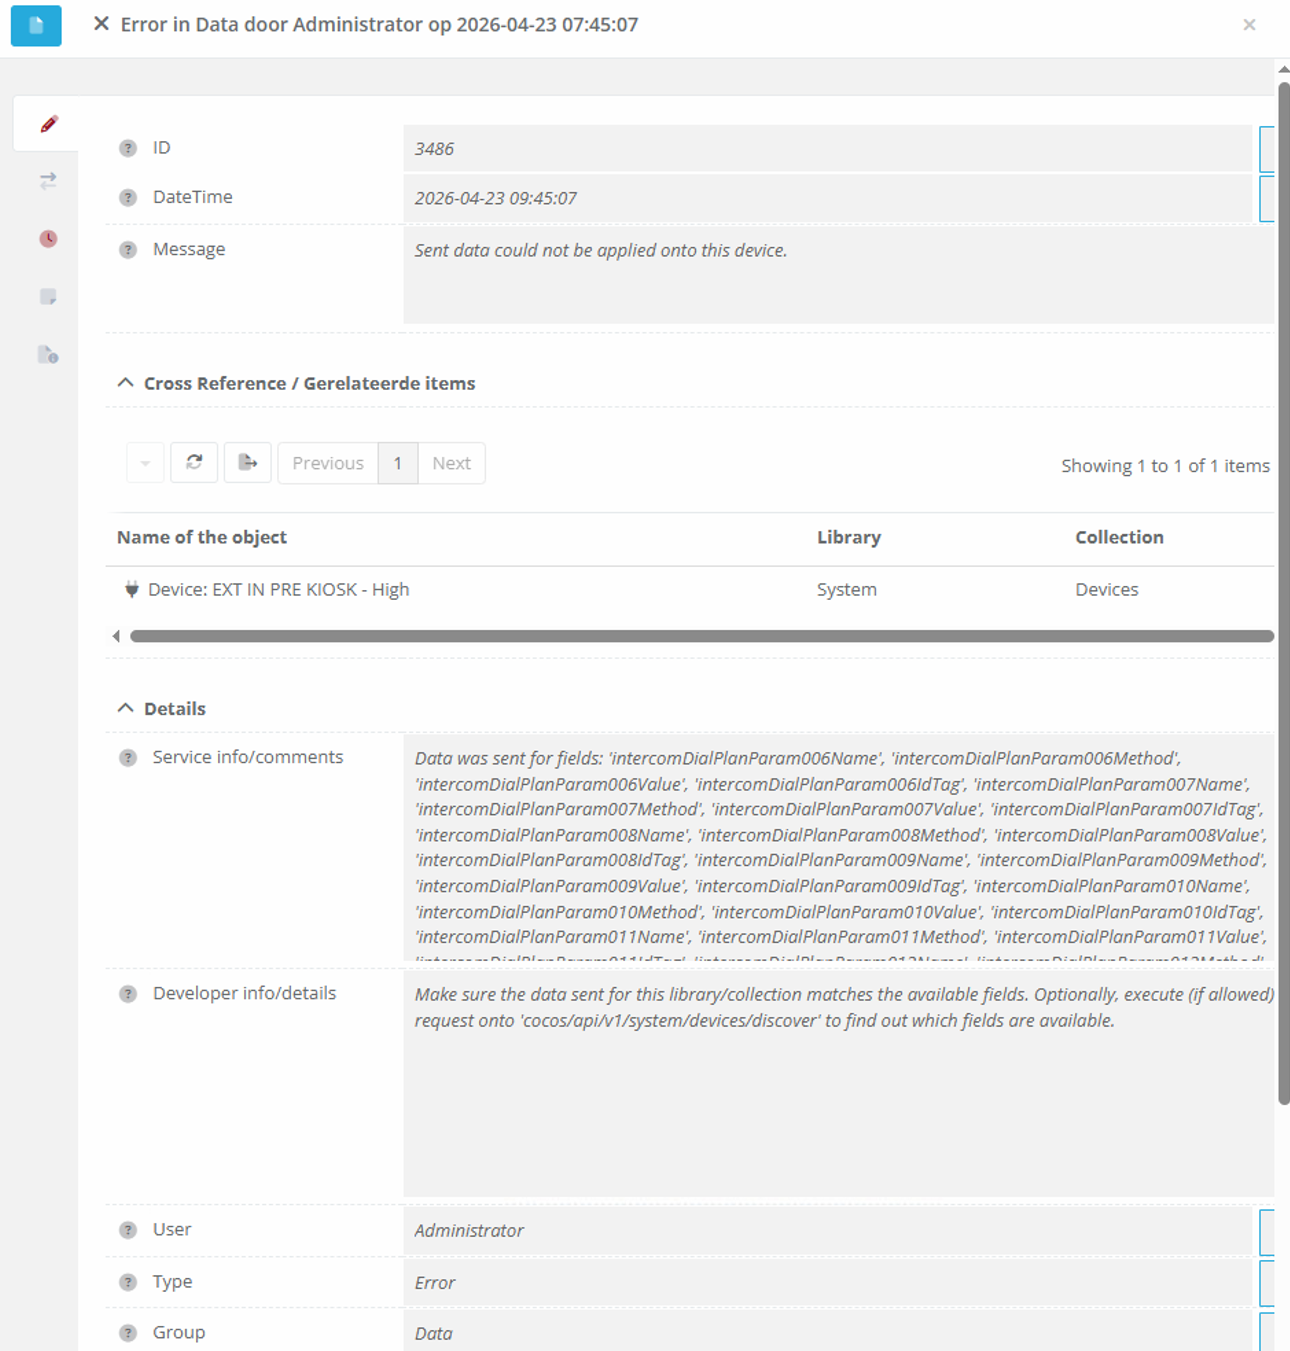
Task: Click help icon beside Service info/comments
Action: pyautogui.click(x=128, y=758)
